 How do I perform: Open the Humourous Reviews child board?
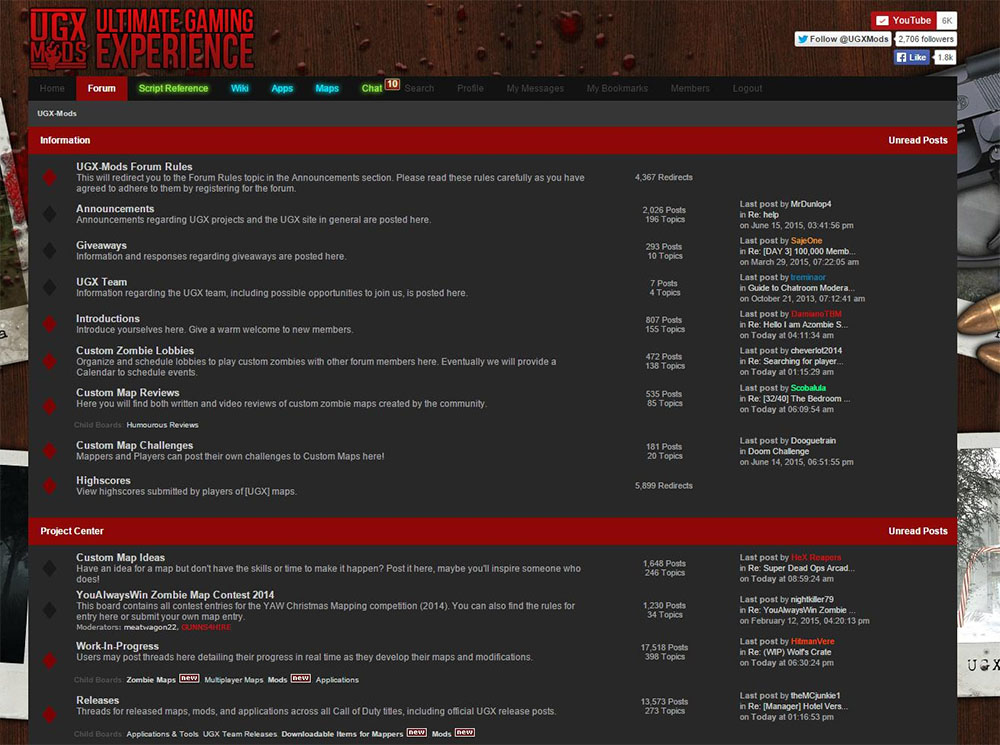tap(163, 425)
